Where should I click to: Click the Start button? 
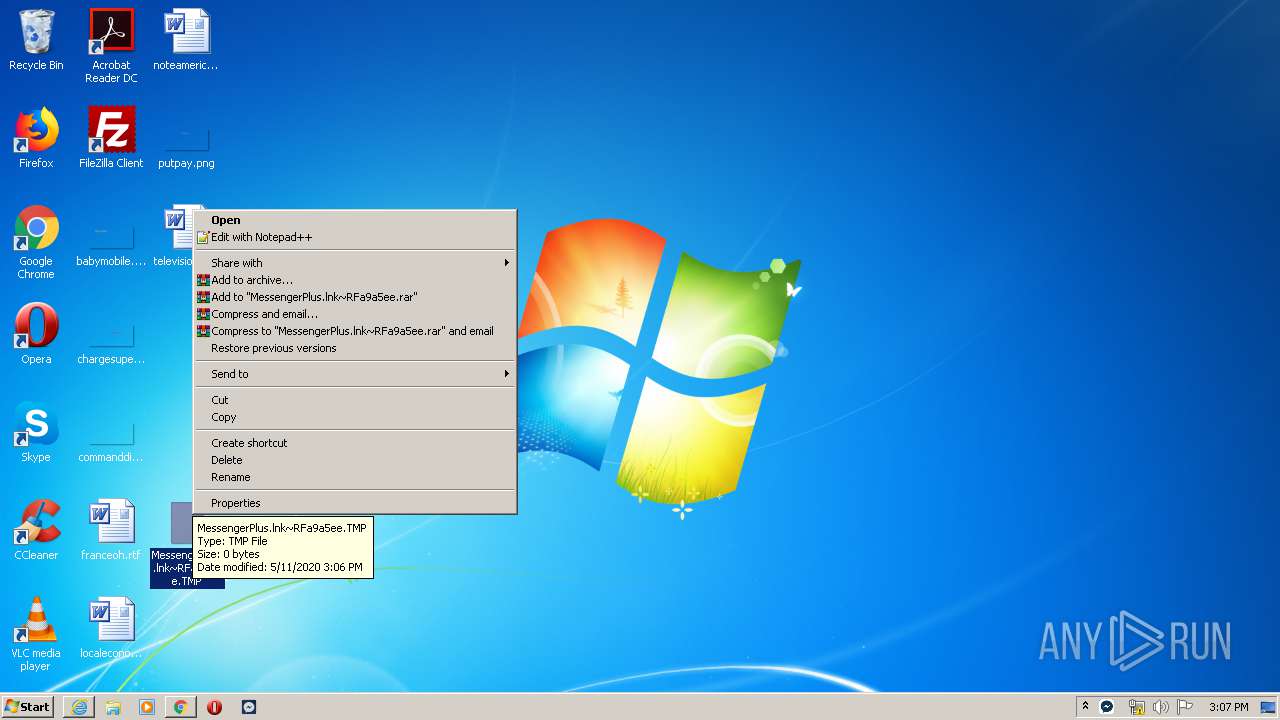pyautogui.click(x=28, y=707)
